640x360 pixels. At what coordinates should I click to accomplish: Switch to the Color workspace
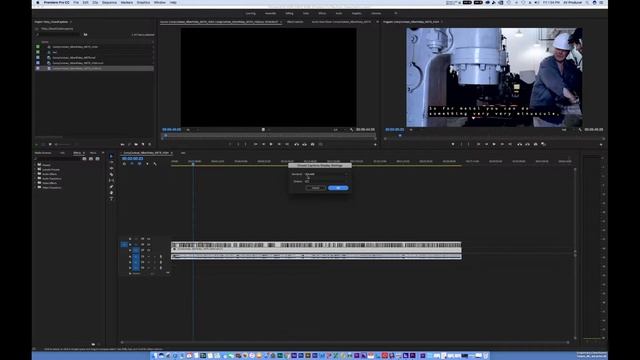pyautogui.click(x=306, y=13)
